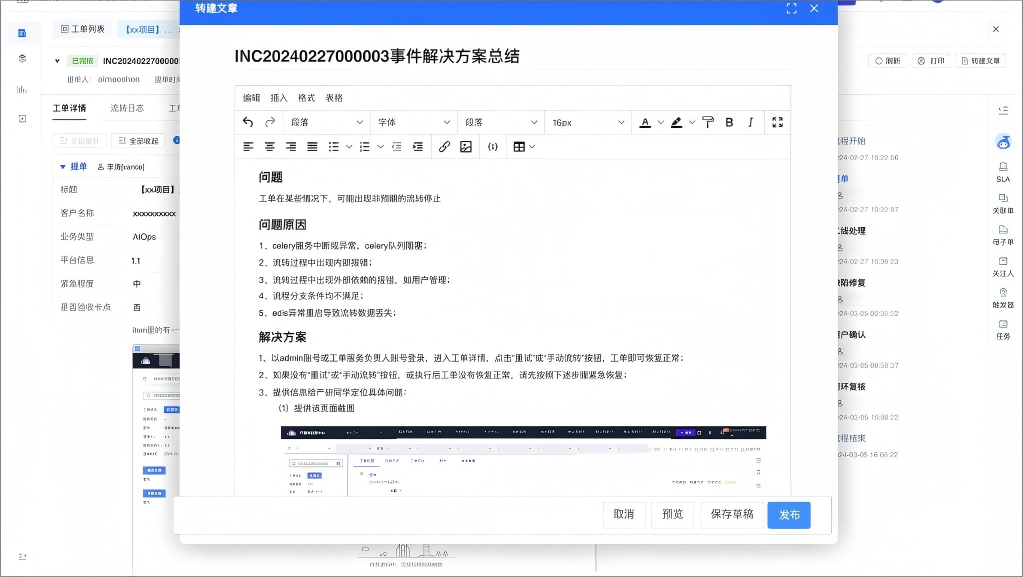The height and width of the screenshot is (577, 1023).
Task: Click the 预览 button
Action: point(673,514)
